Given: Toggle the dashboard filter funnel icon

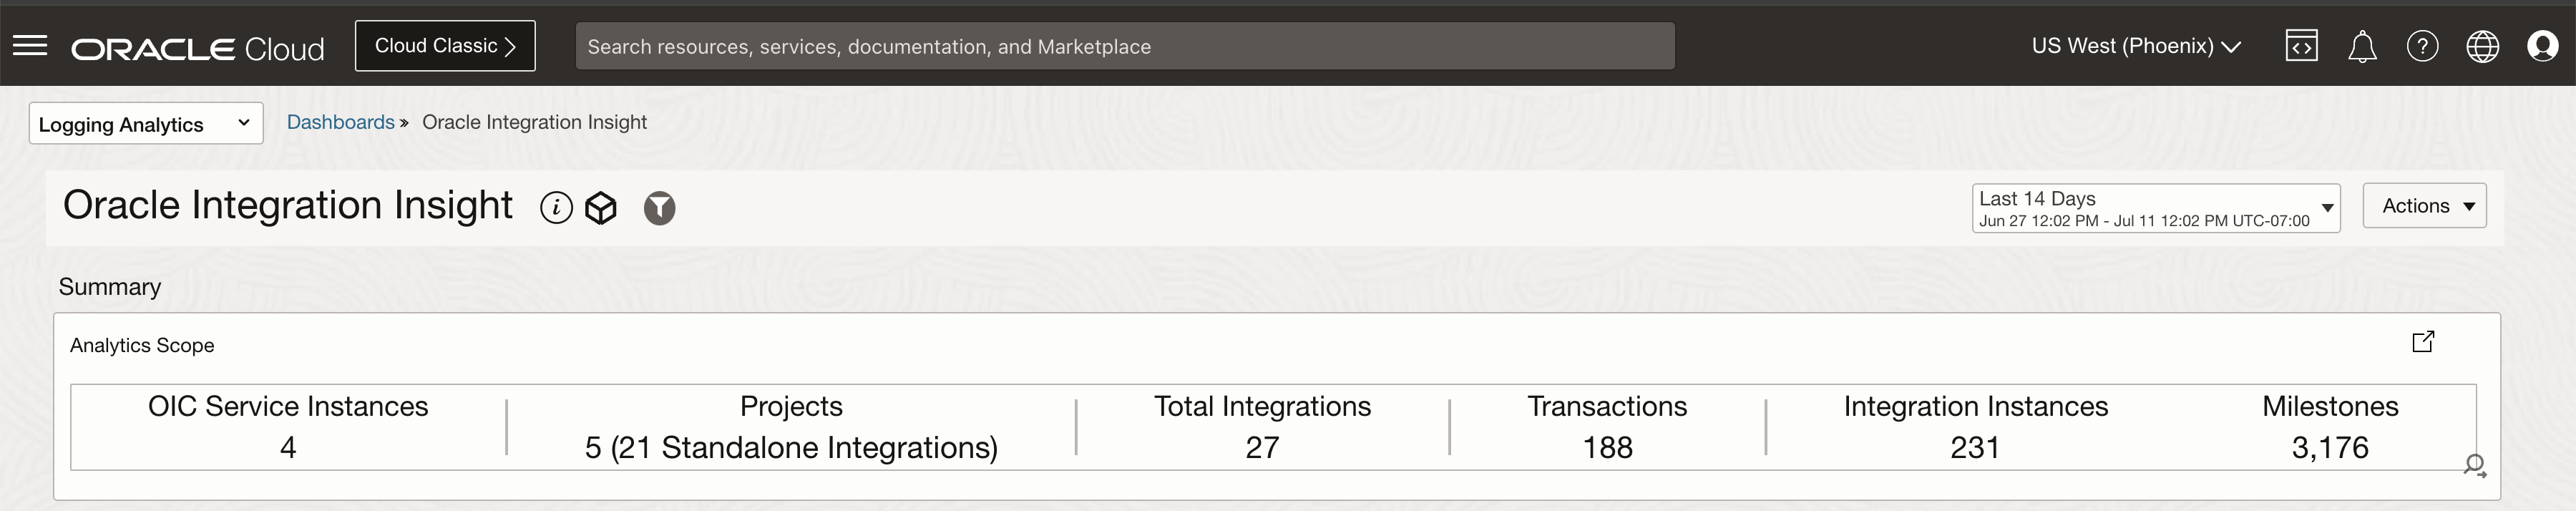Looking at the screenshot, I should pyautogui.click(x=659, y=208).
